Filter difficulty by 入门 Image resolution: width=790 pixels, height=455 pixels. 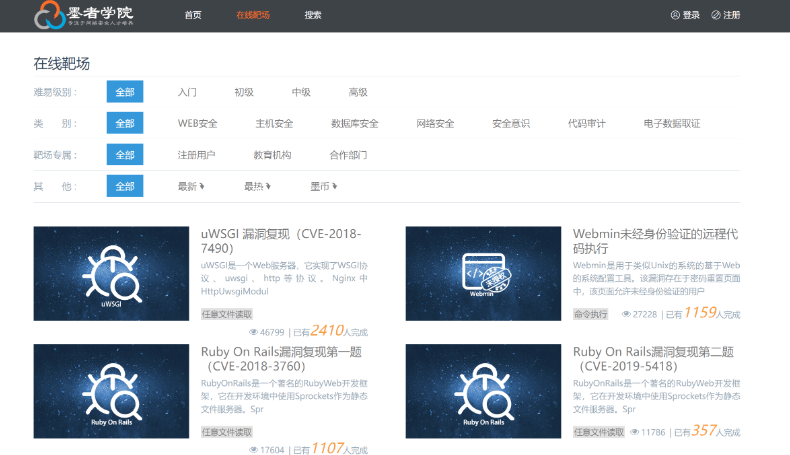point(187,92)
